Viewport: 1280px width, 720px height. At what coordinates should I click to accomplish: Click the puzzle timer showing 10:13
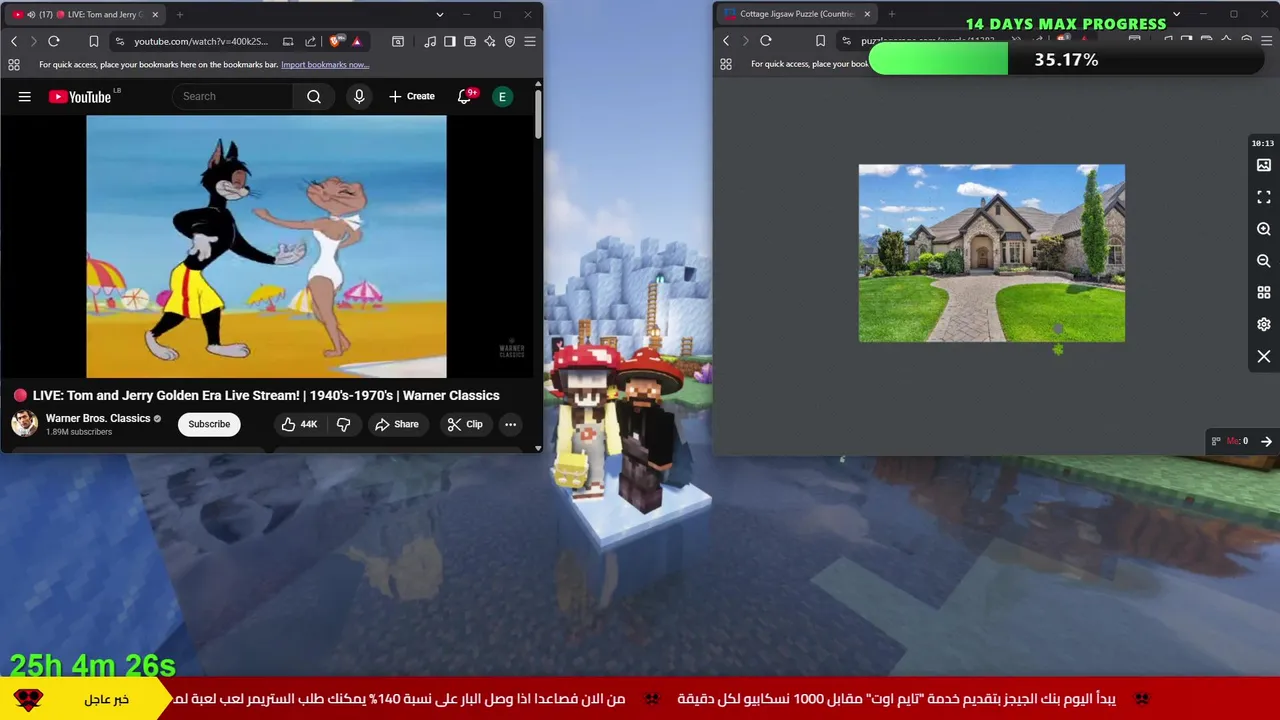[x=1263, y=143]
